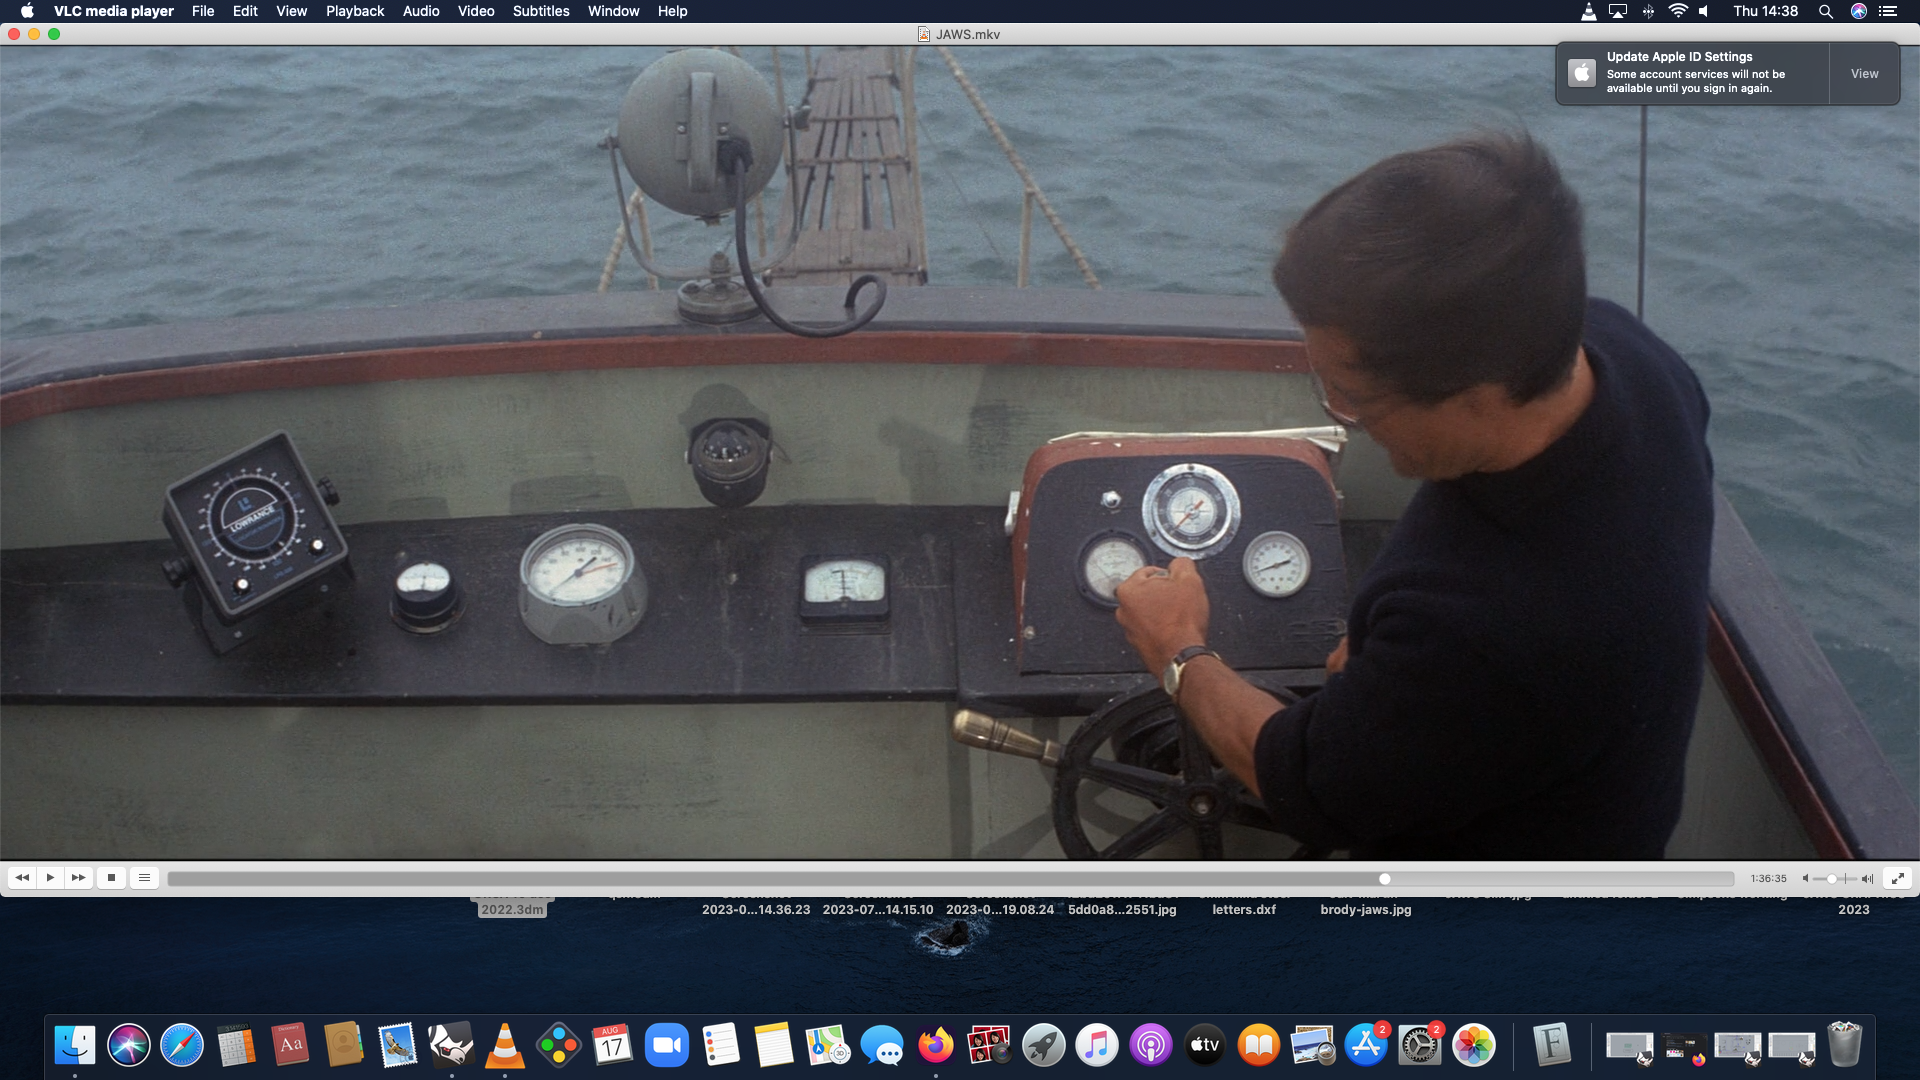Set maximum volume via loud speaker icon
This screenshot has height=1080, width=1920.
[x=1867, y=879]
